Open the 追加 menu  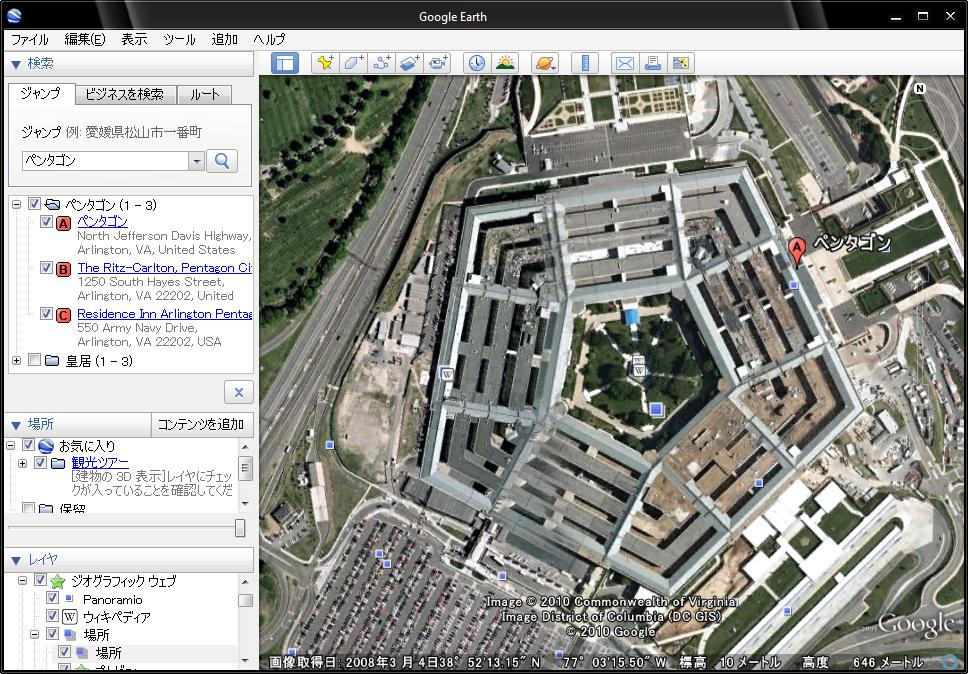tap(225, 40)
